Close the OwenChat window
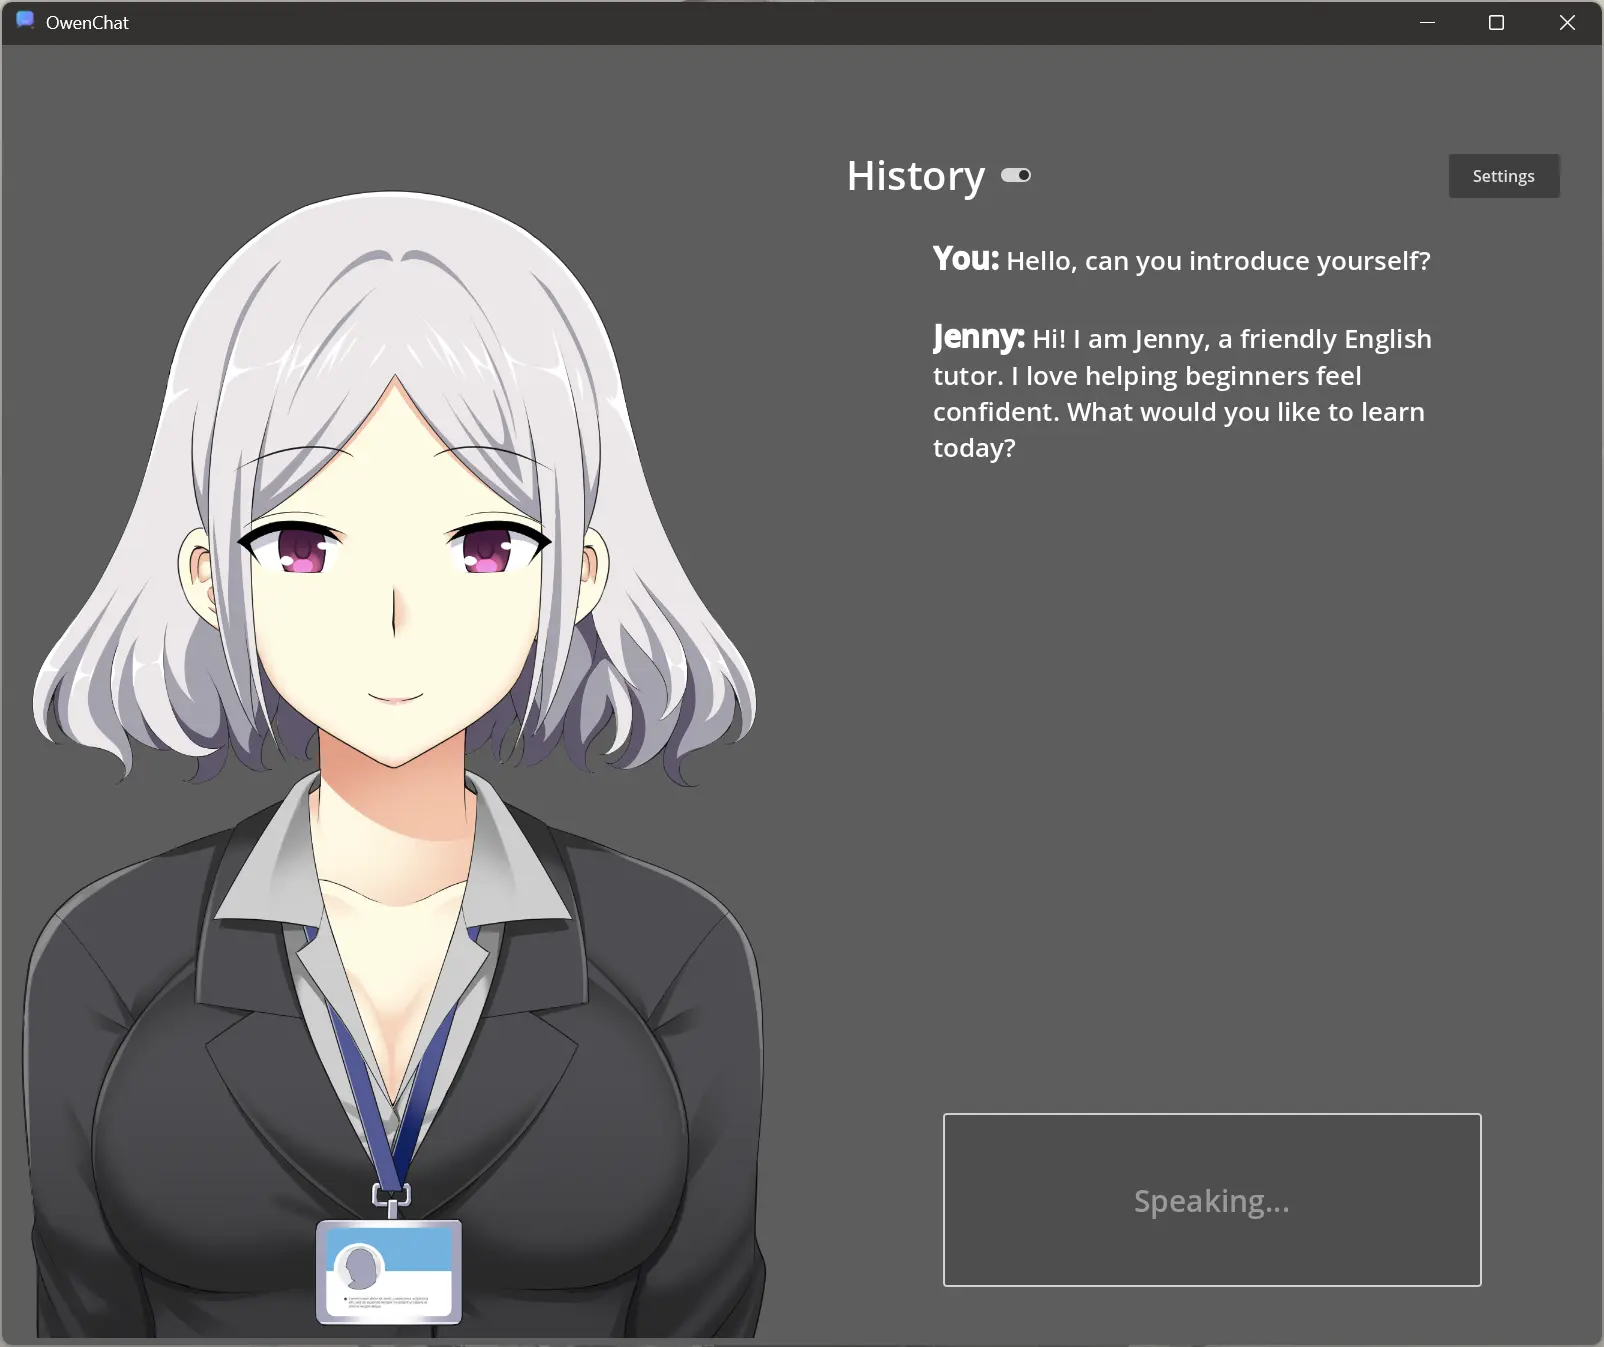The image size is (1604, 1347). (1567, 22)
